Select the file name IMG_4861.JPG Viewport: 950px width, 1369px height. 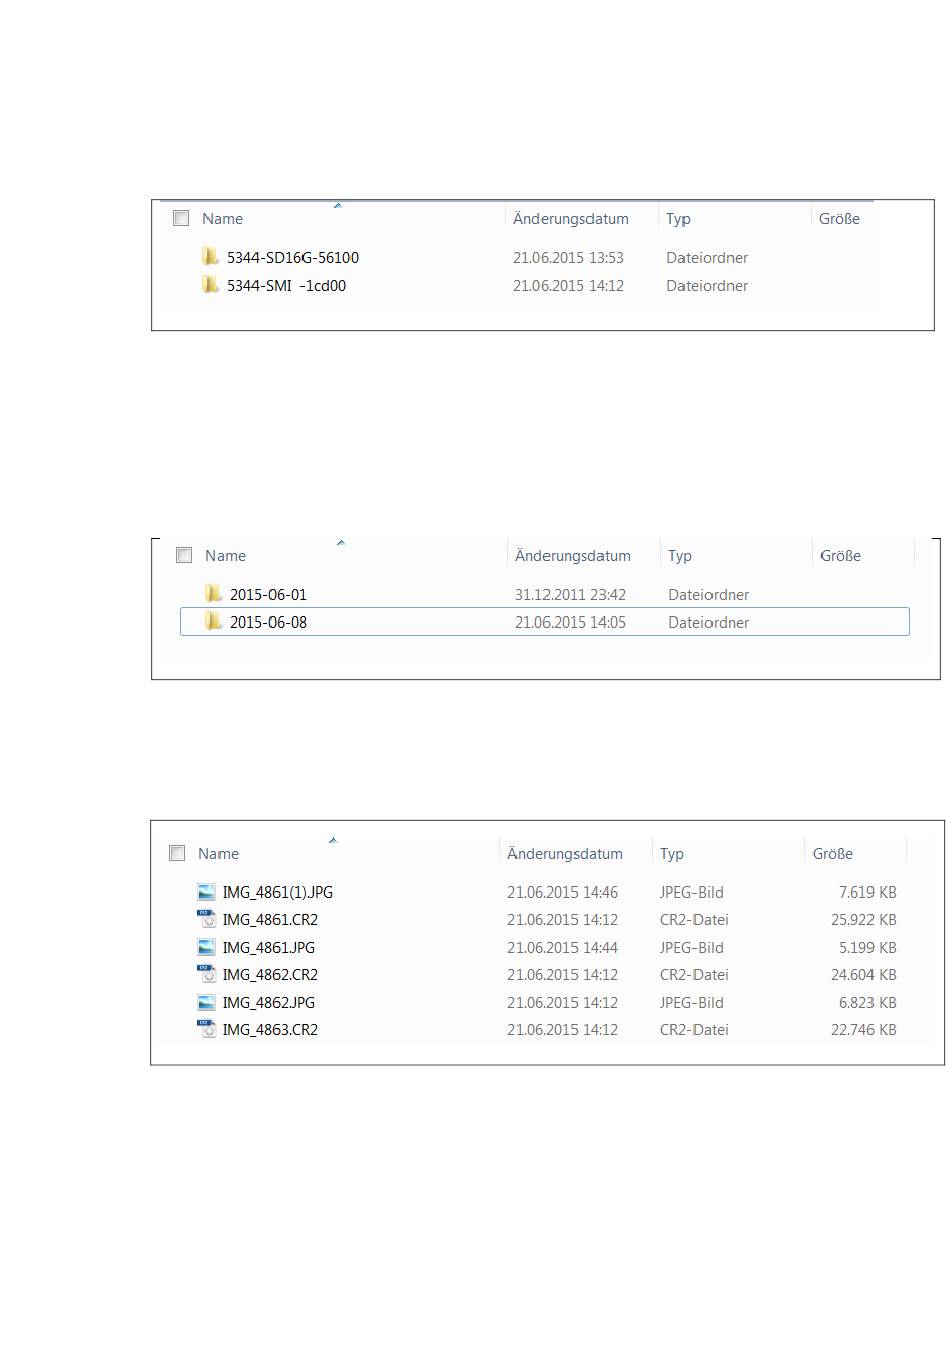tap(269, 948)
